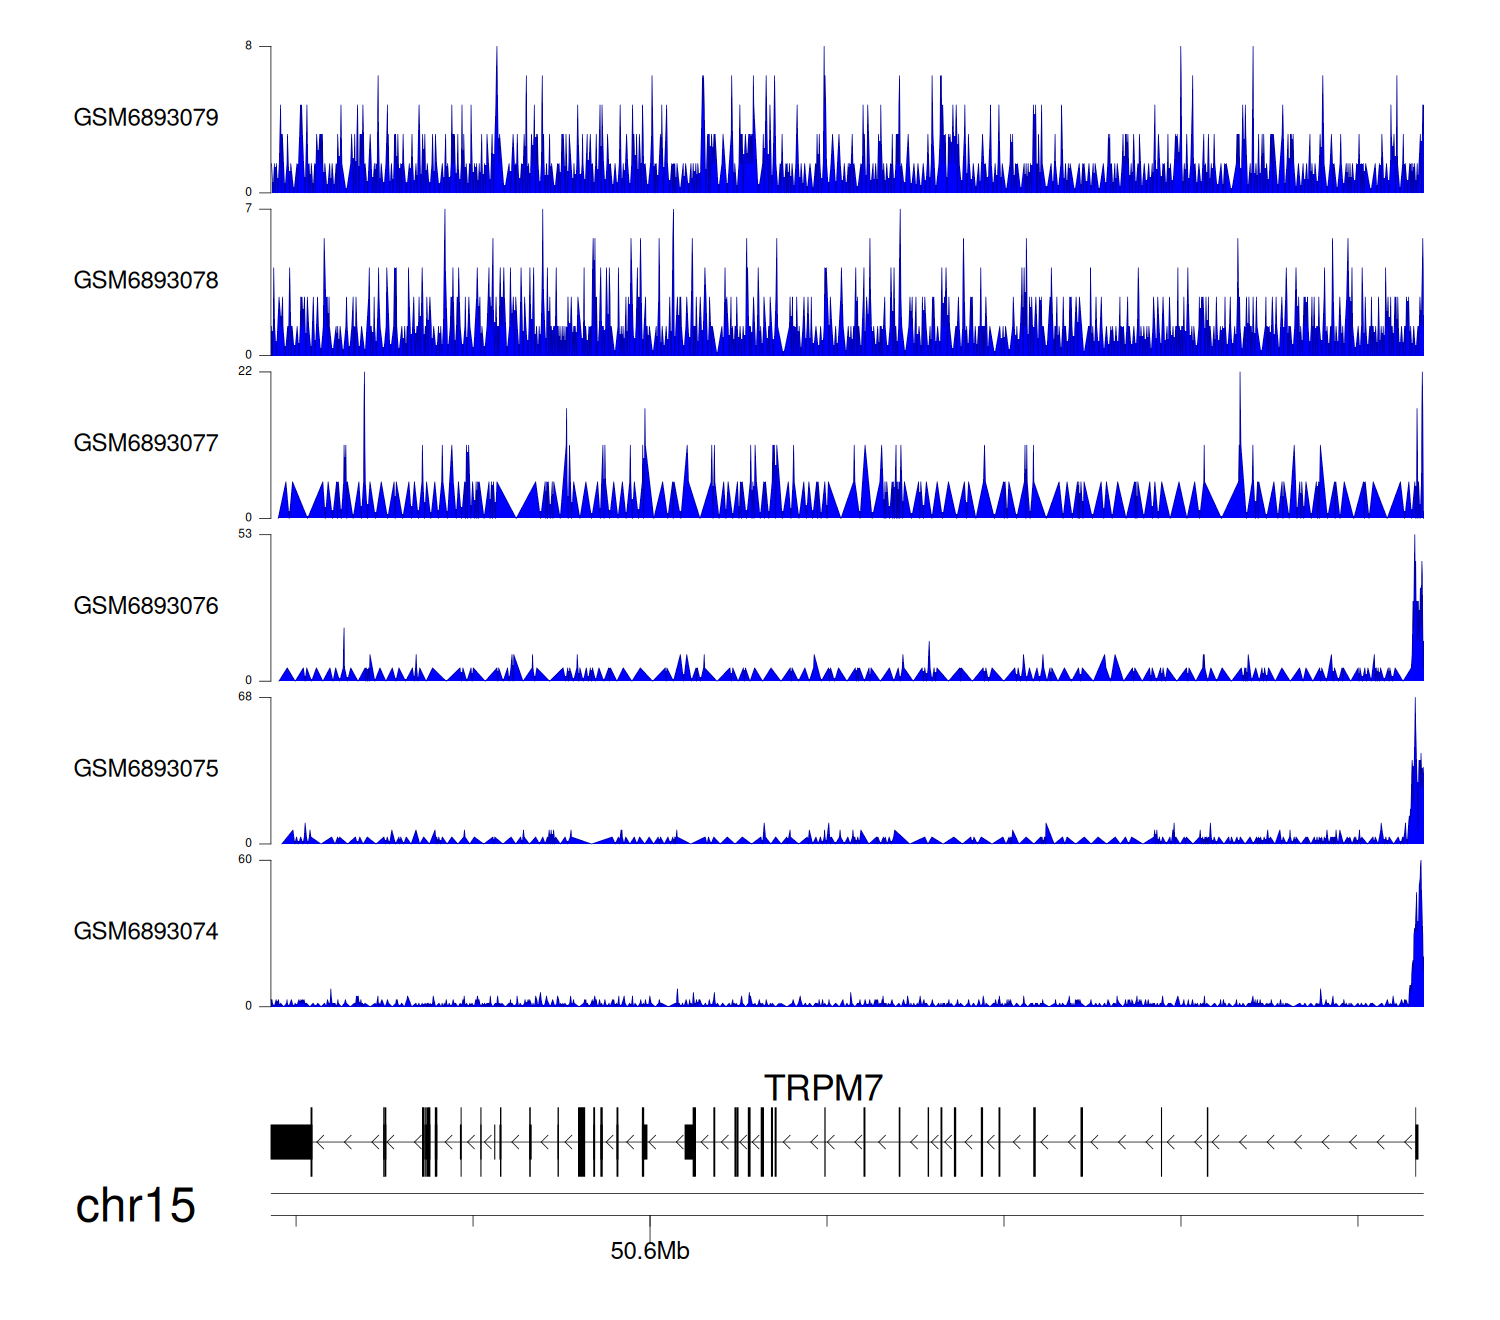1500x1320 pixels.
Task: Click the large black exon block of TRPM7
Action: pyautogui.click(x=291, y=1142)
